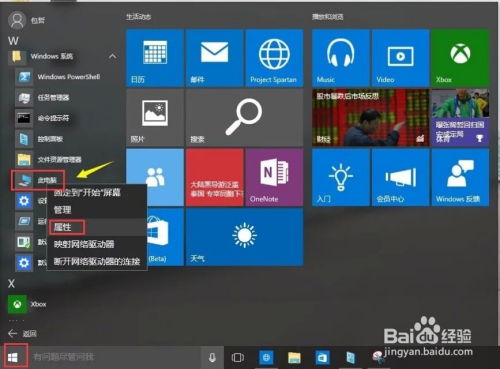The image size is (500, 369).
Task: Select the 此电脑 This PC entry
Action: pos(38,180)
